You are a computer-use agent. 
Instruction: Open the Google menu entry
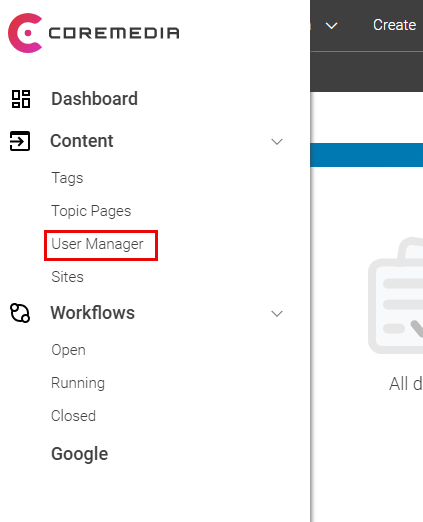click(80, 454)
